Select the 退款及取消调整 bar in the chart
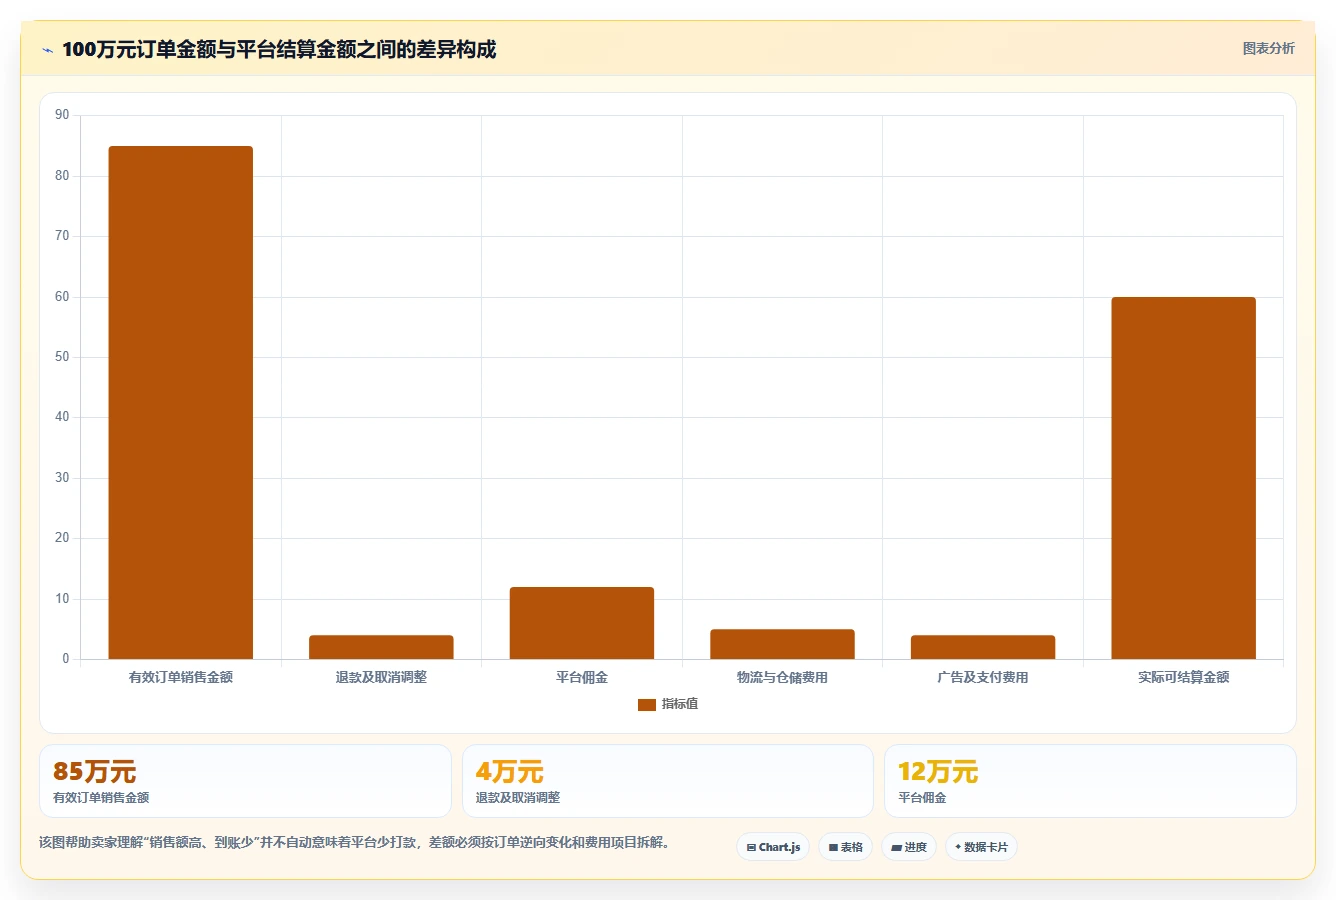The width and height of the screenshot is (1336, 900). click(x=381, y=647)
